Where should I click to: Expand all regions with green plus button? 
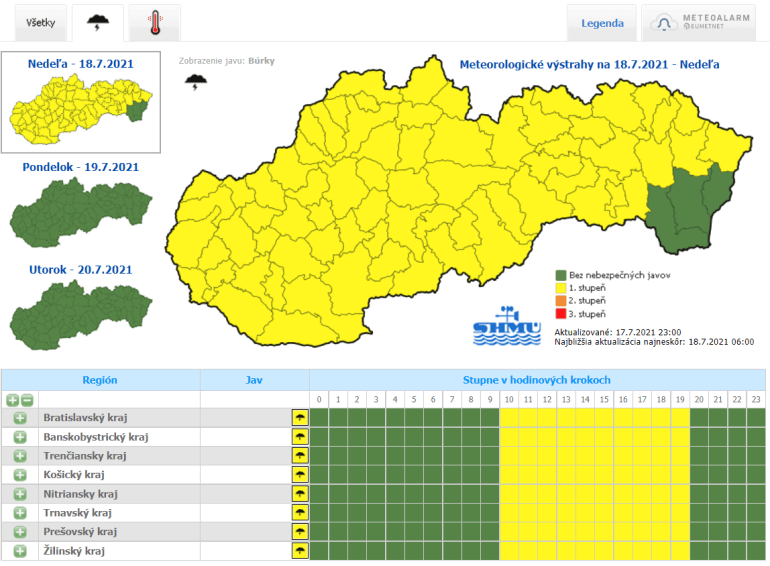pos(12,400)
